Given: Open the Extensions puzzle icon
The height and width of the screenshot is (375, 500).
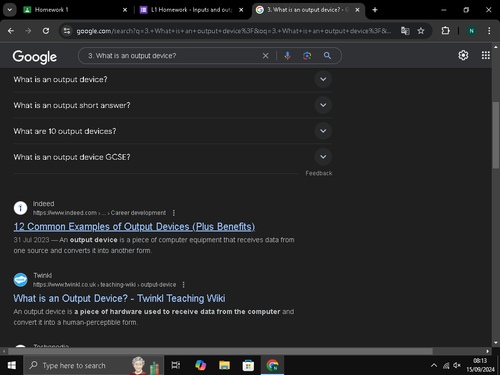Looking at the screenshot, I should point(445,31).
